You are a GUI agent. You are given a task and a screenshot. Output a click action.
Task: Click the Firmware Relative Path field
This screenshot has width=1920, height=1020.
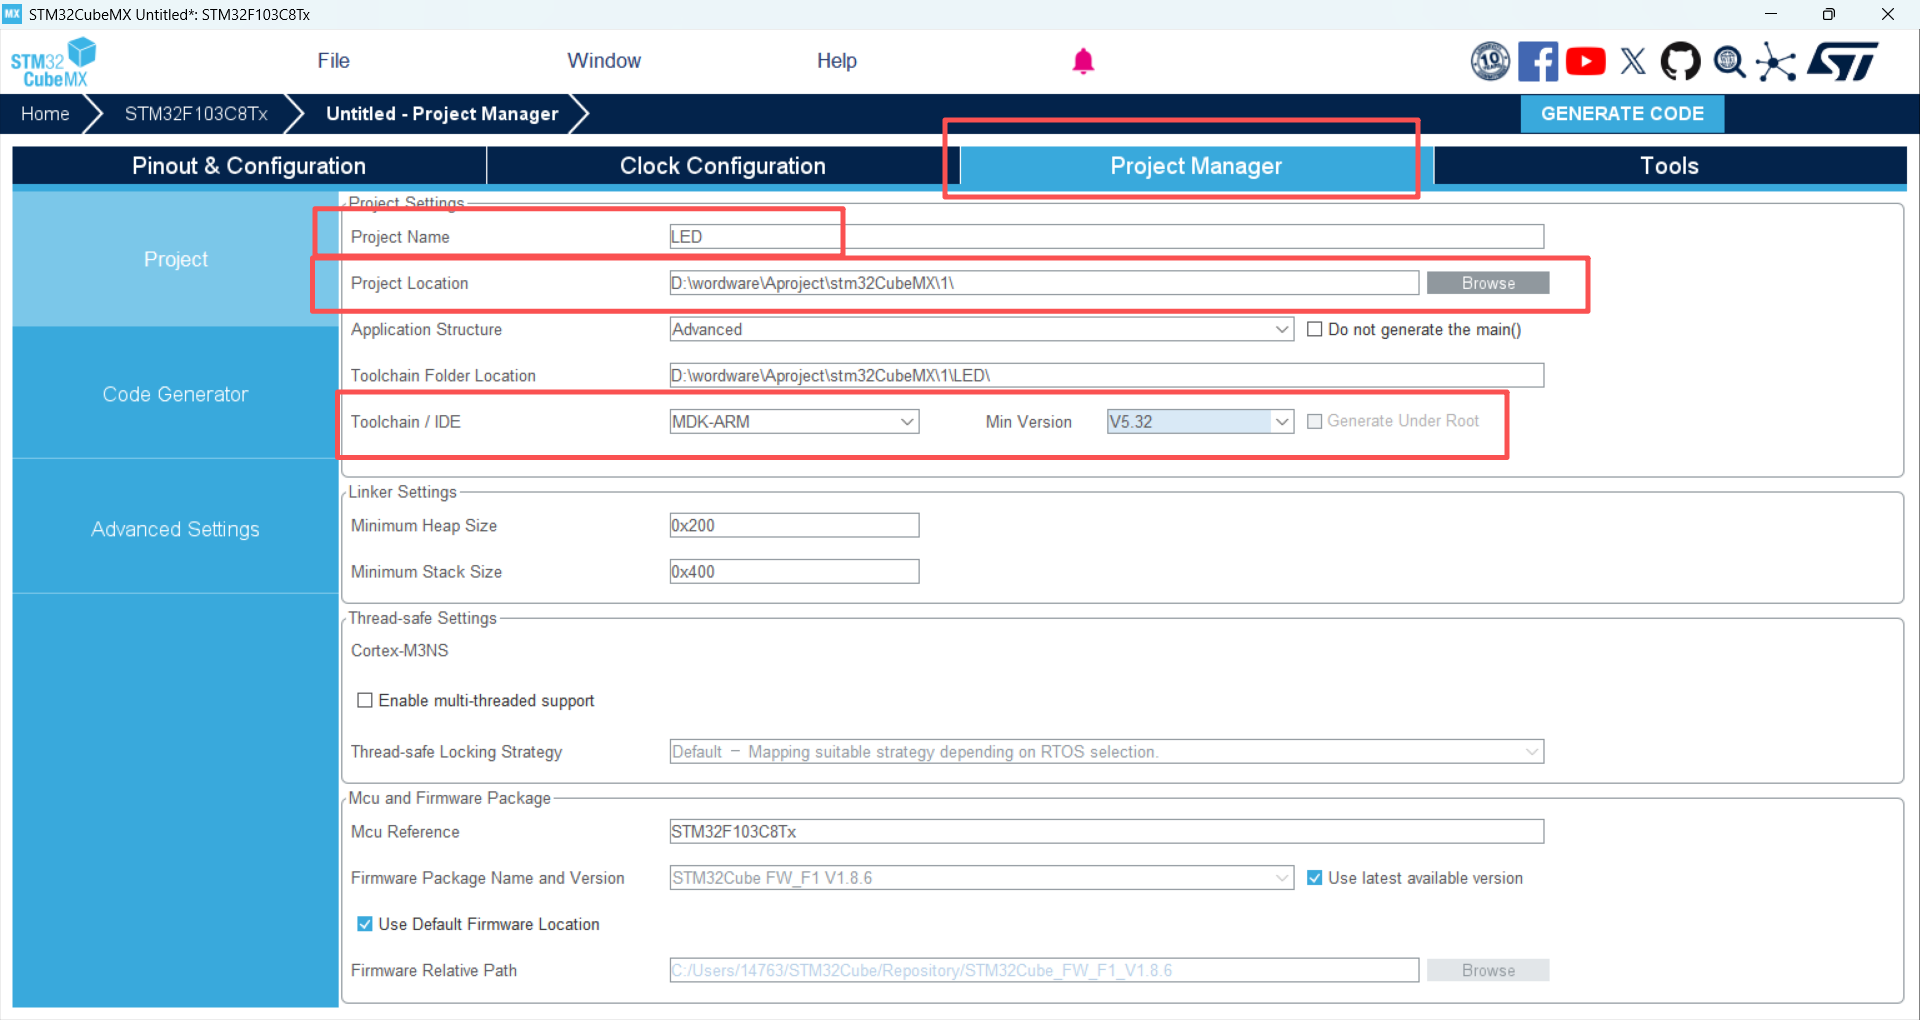[1044, 970]
